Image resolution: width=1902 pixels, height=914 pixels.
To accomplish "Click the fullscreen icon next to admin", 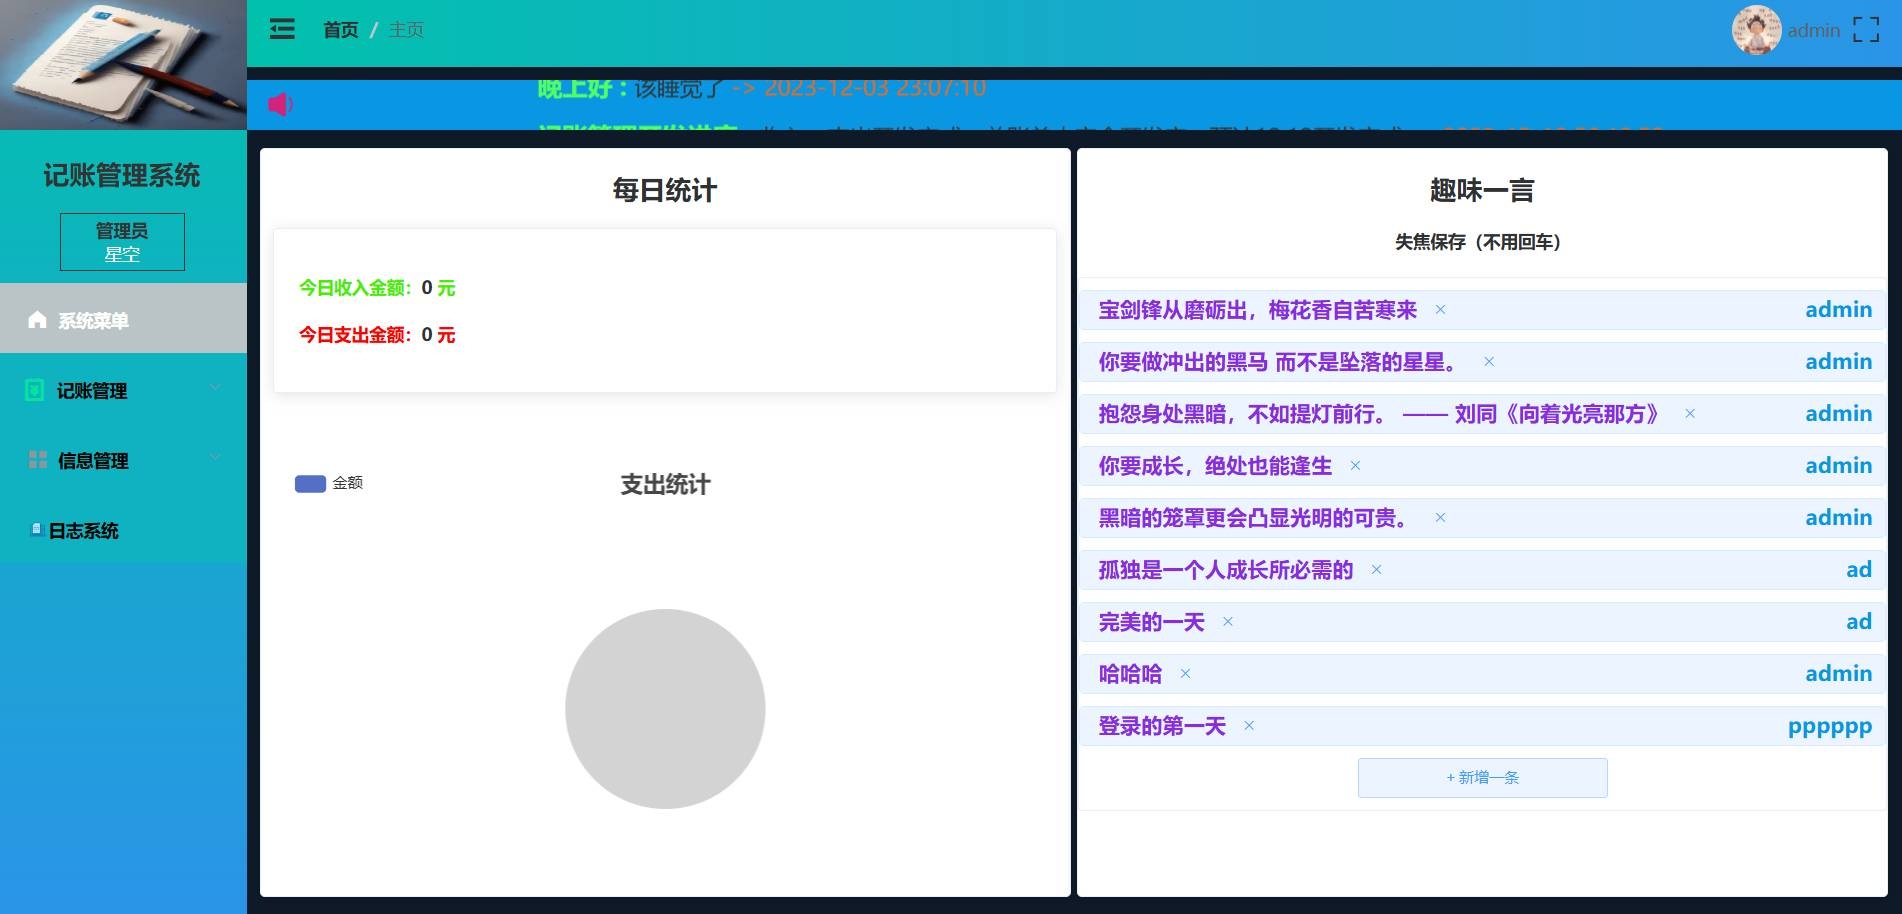I will [x=1865, y=30].
